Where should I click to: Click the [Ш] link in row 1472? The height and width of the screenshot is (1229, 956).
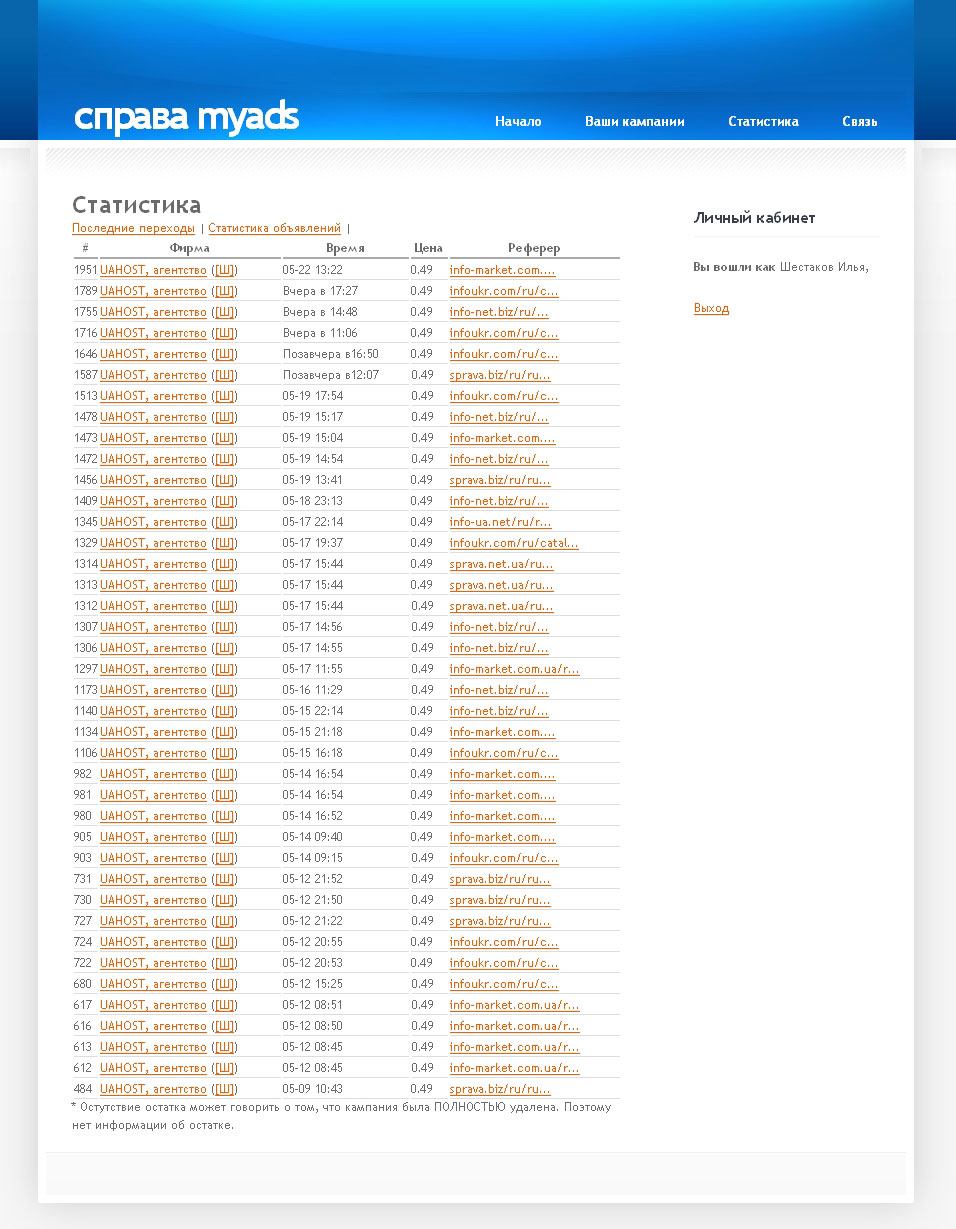[226, 459]
